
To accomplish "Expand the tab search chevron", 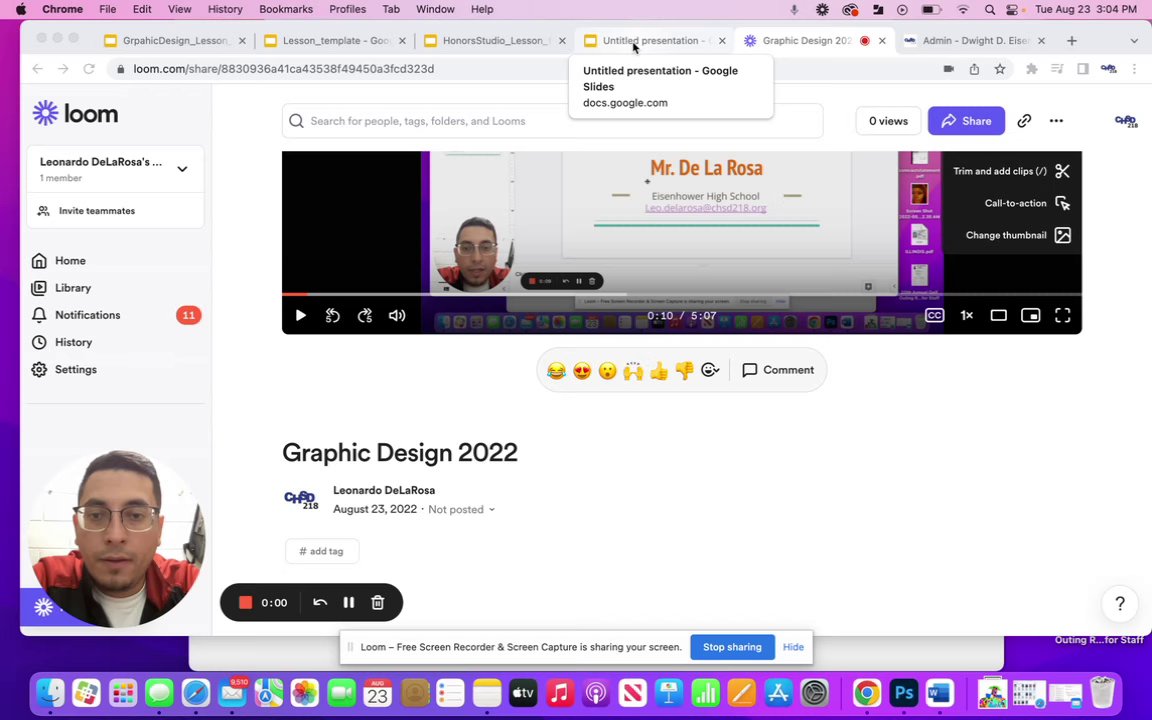I will click(x=1134, y=41).
